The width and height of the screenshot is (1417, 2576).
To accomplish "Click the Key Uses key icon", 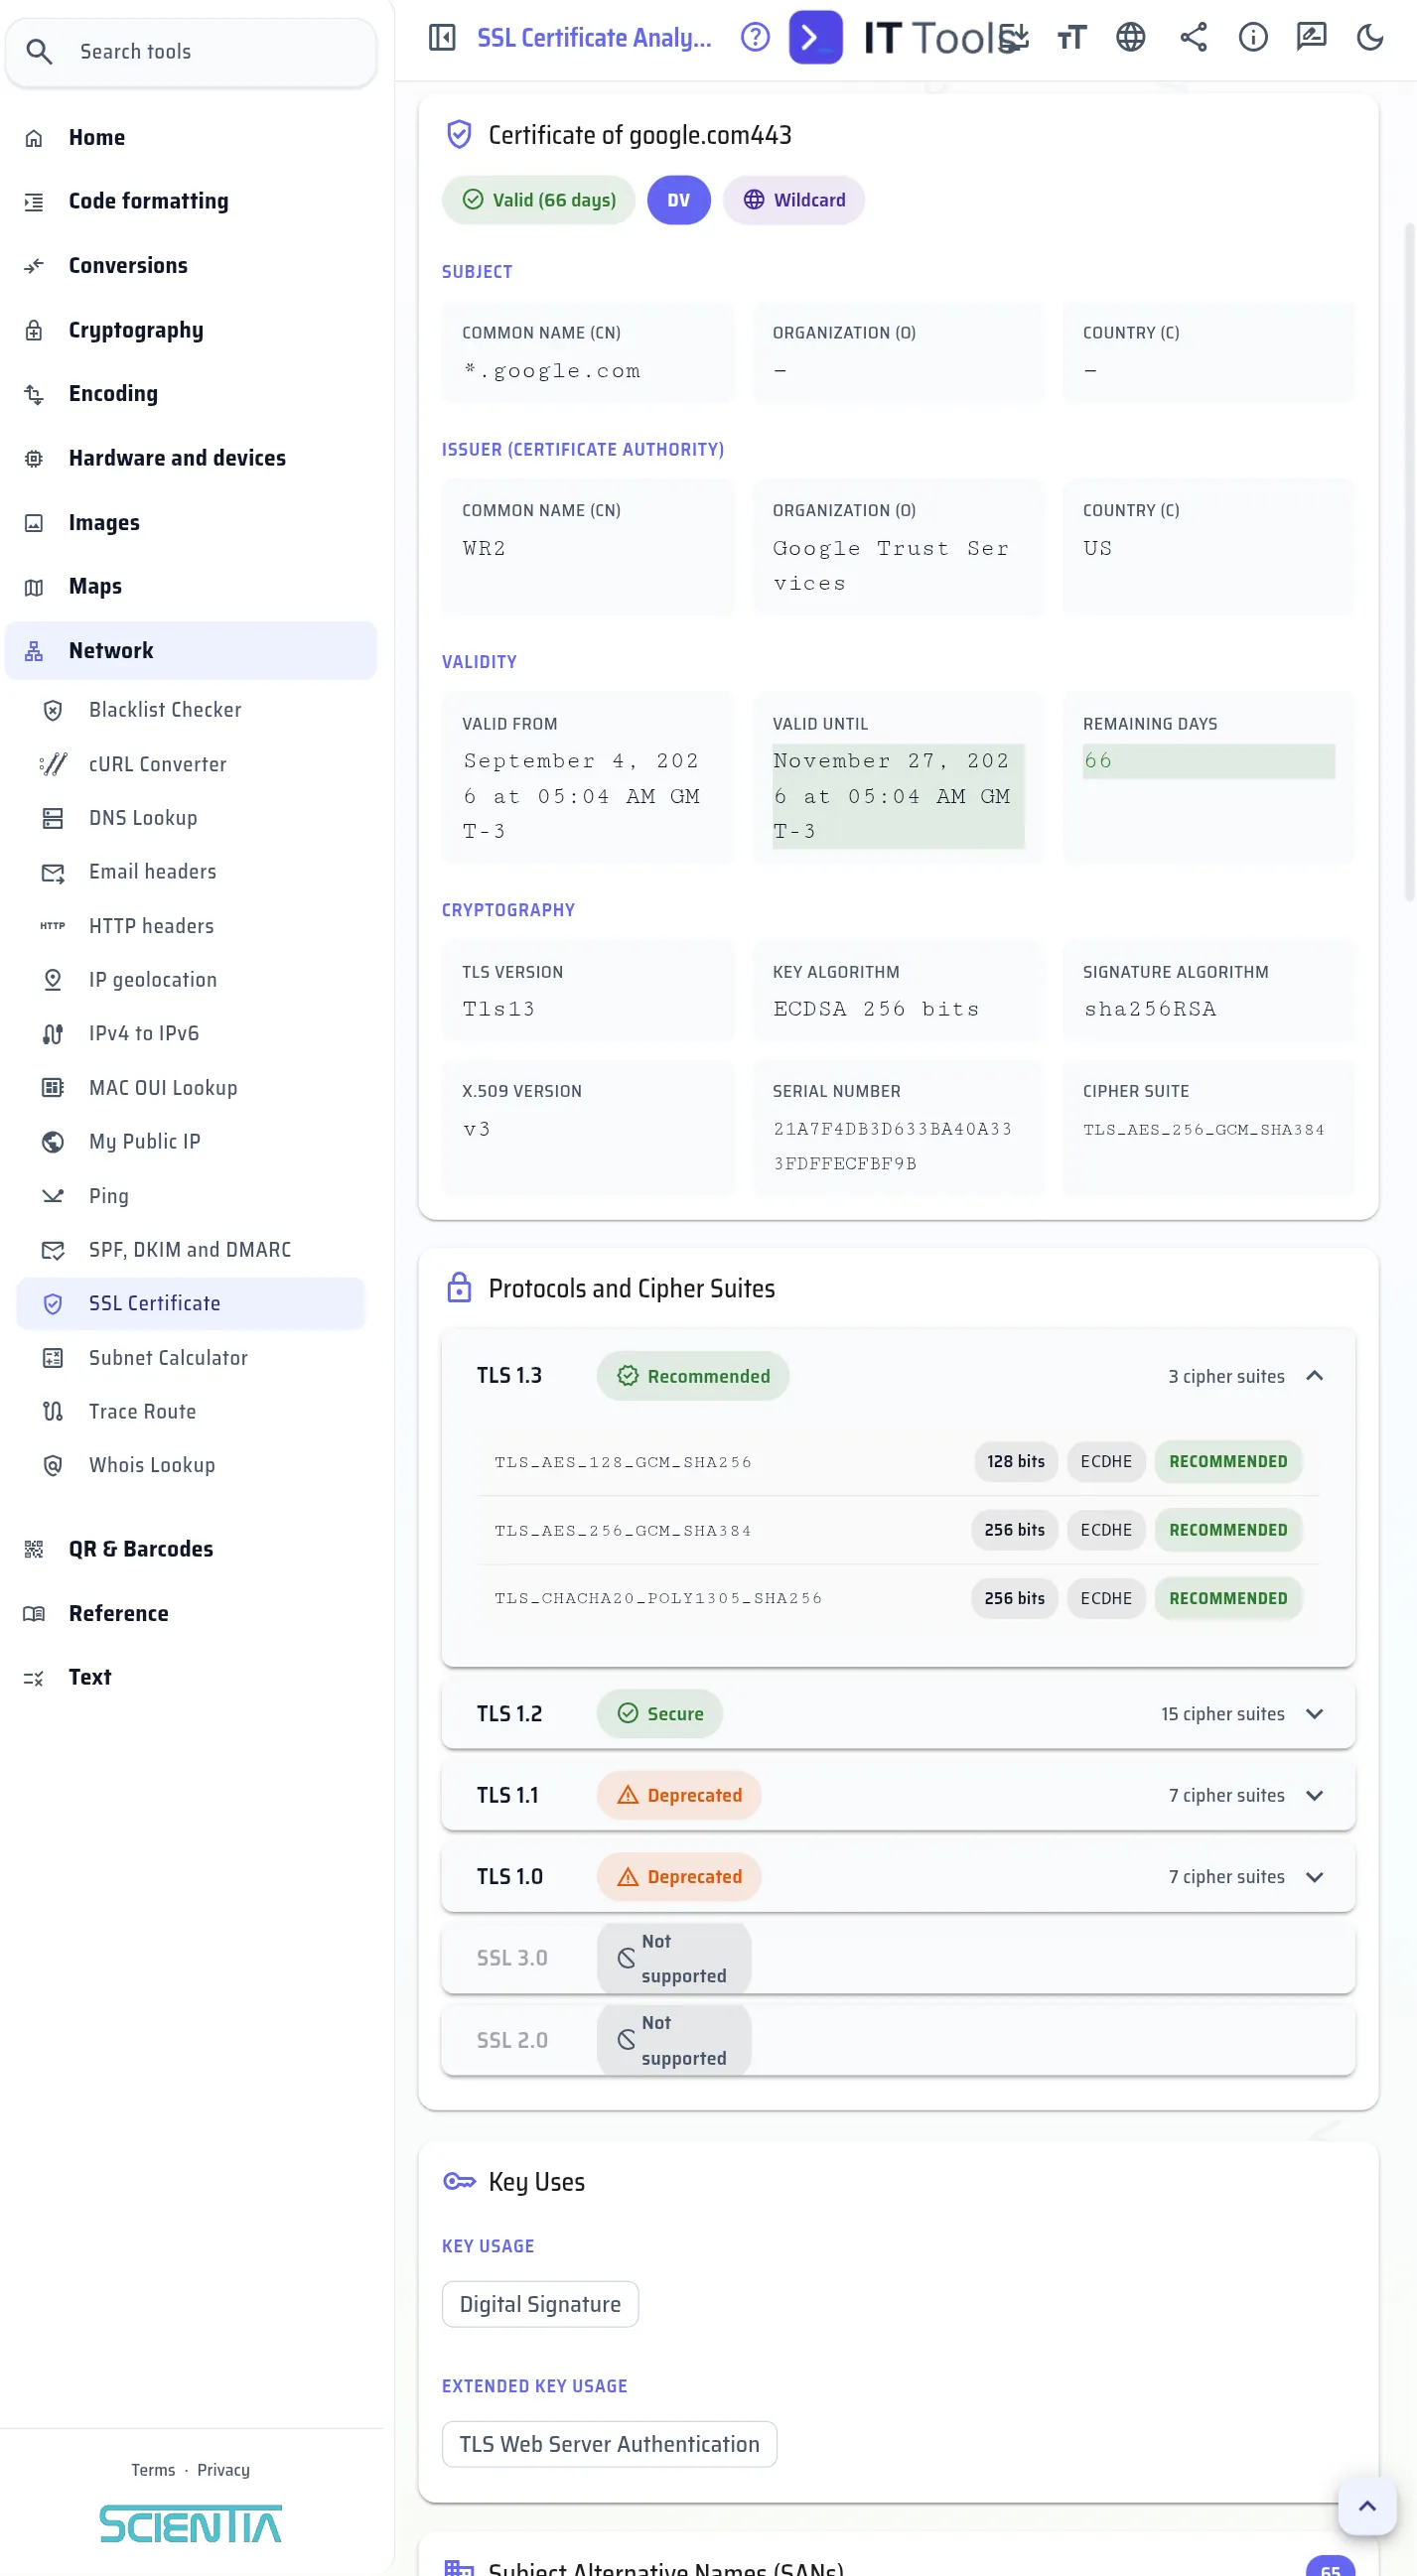I will 459,2183.
